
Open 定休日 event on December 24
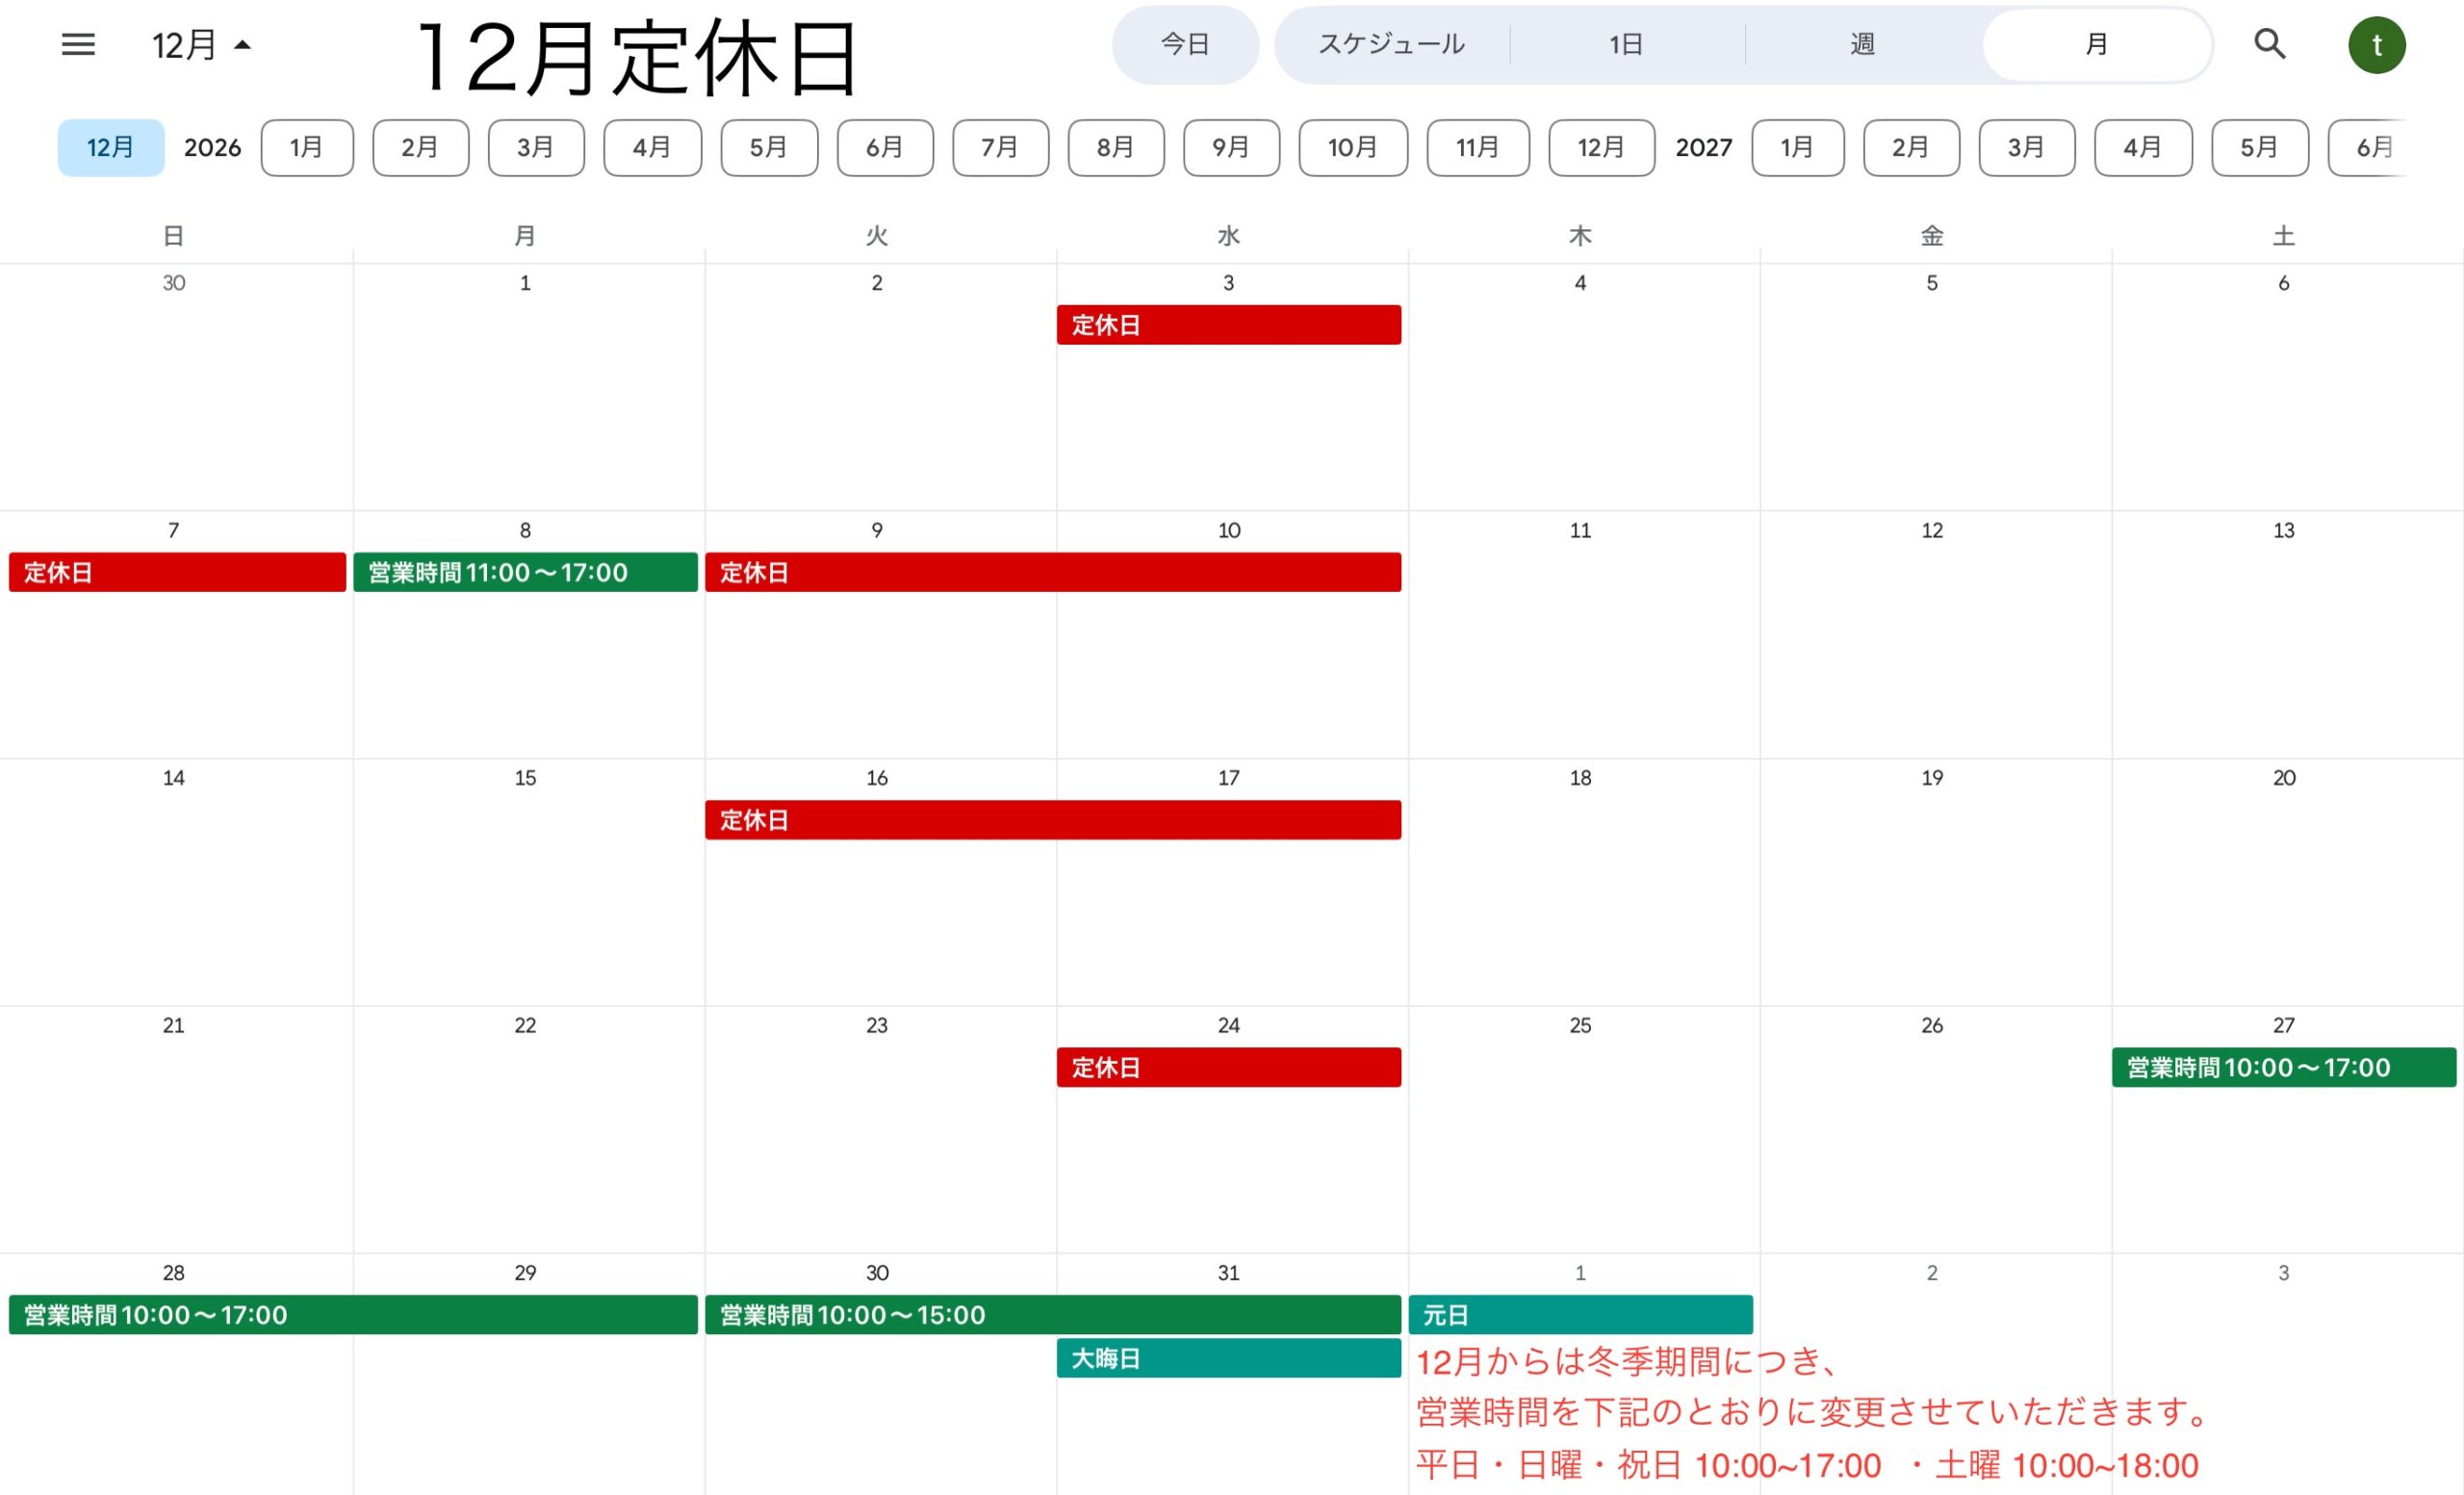point(1228,1067)
